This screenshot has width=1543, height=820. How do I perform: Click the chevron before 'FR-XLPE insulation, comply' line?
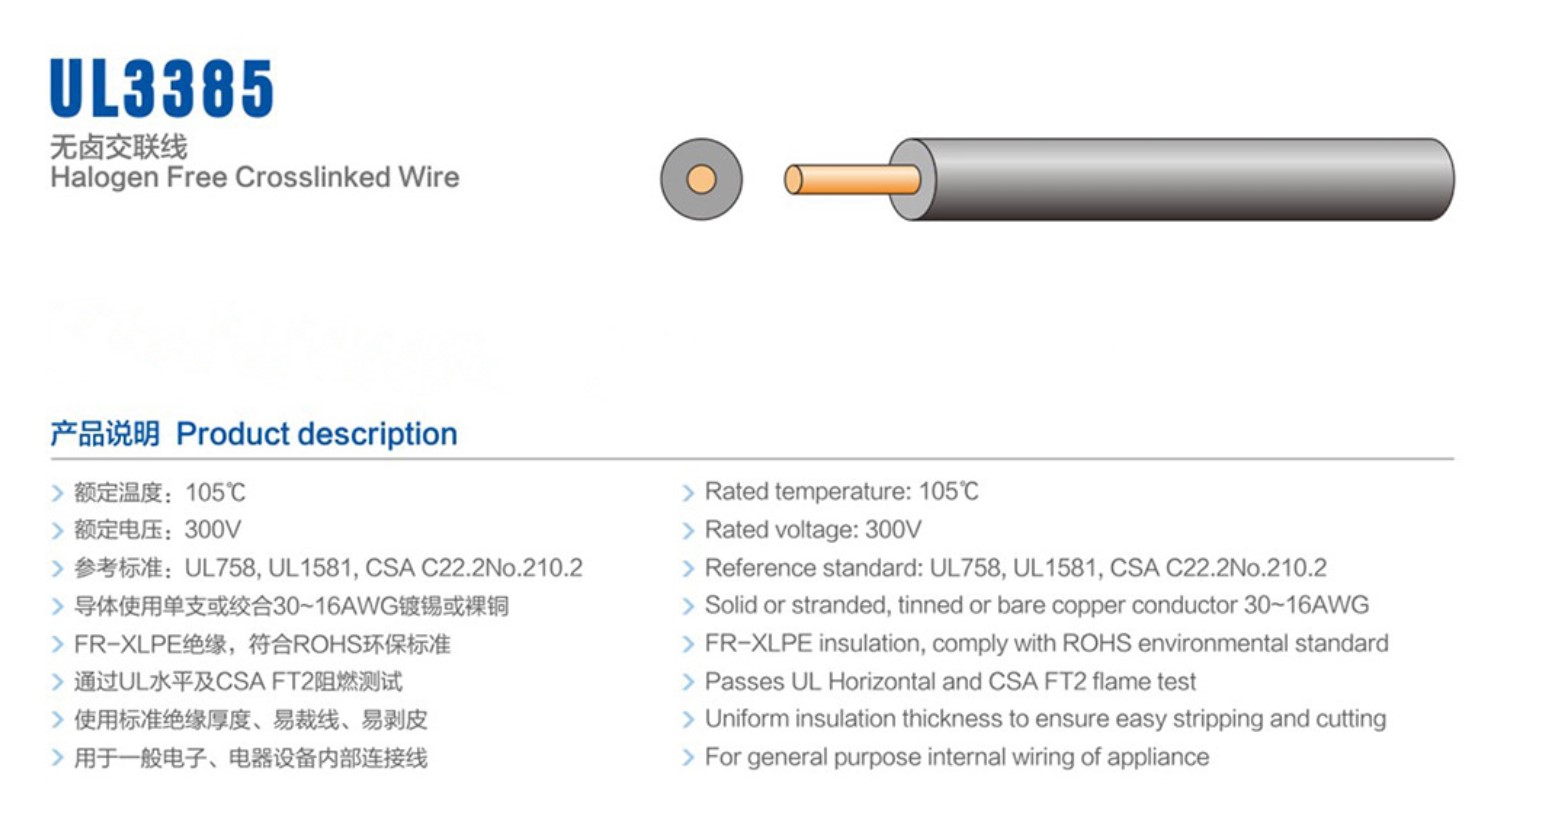688,645
